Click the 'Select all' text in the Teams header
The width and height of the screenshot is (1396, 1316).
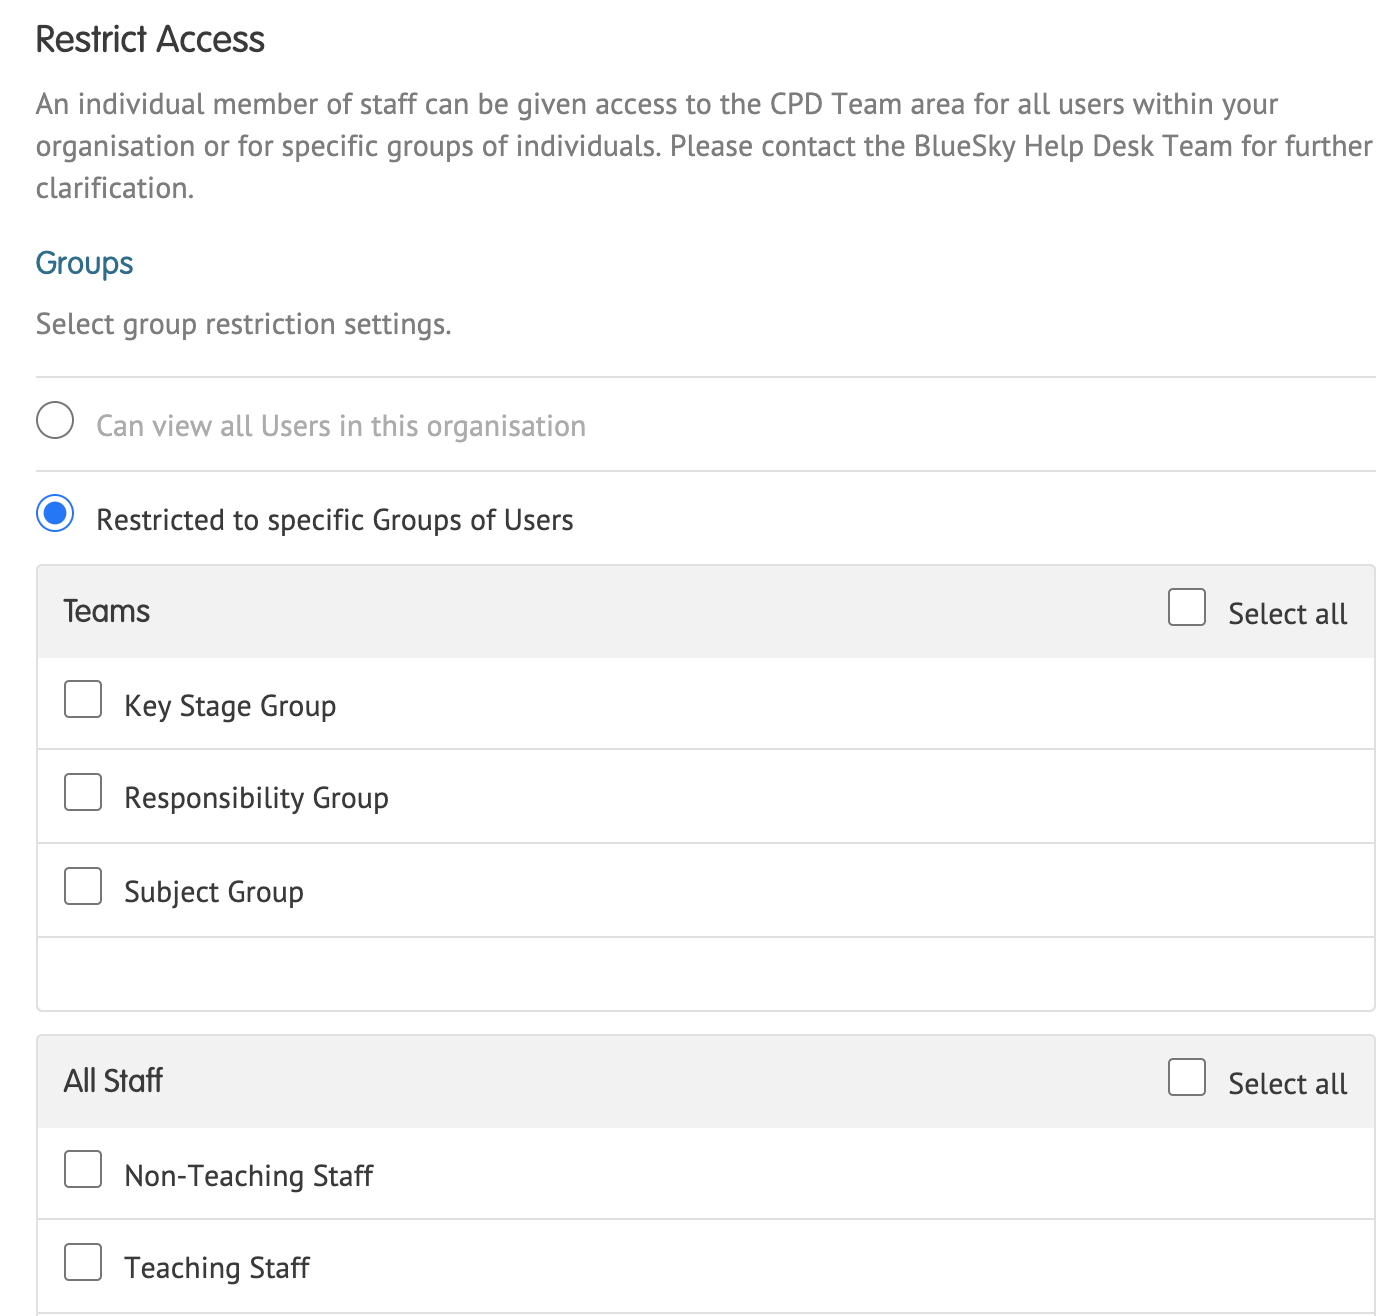[x=1287, y=614]
